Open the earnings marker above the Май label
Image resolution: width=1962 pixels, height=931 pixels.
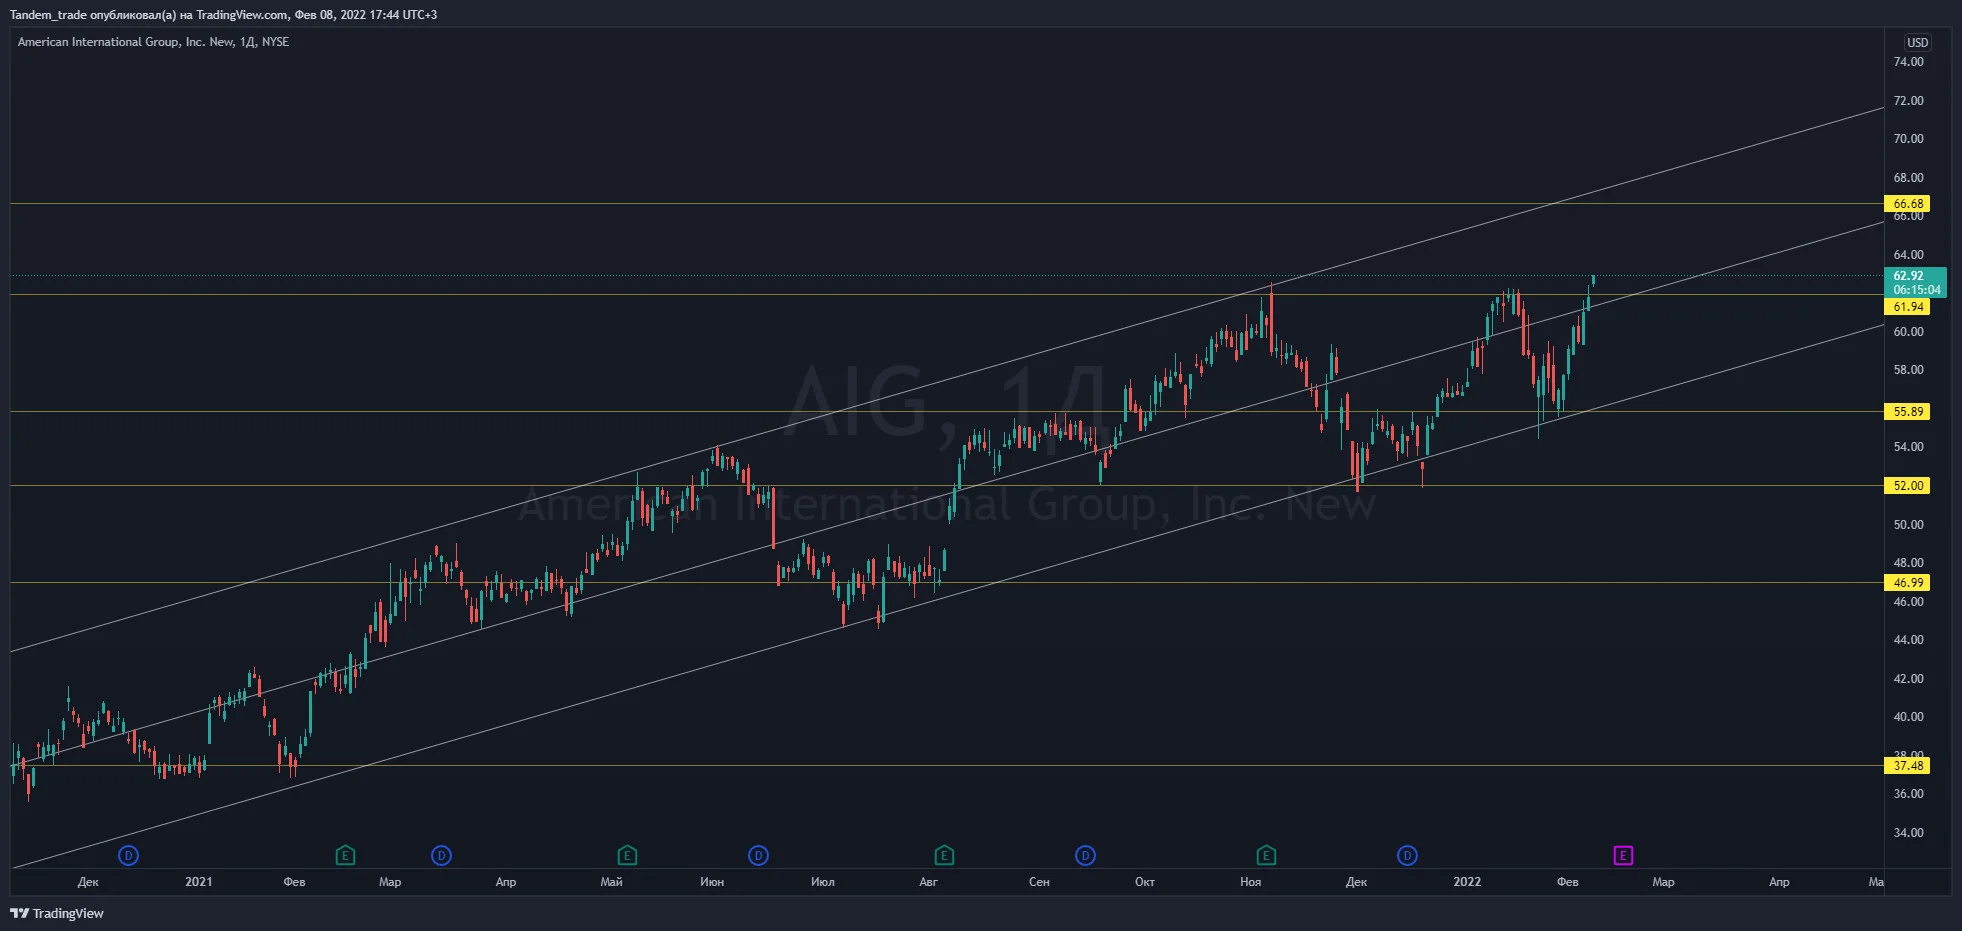(x=627, y=855)
